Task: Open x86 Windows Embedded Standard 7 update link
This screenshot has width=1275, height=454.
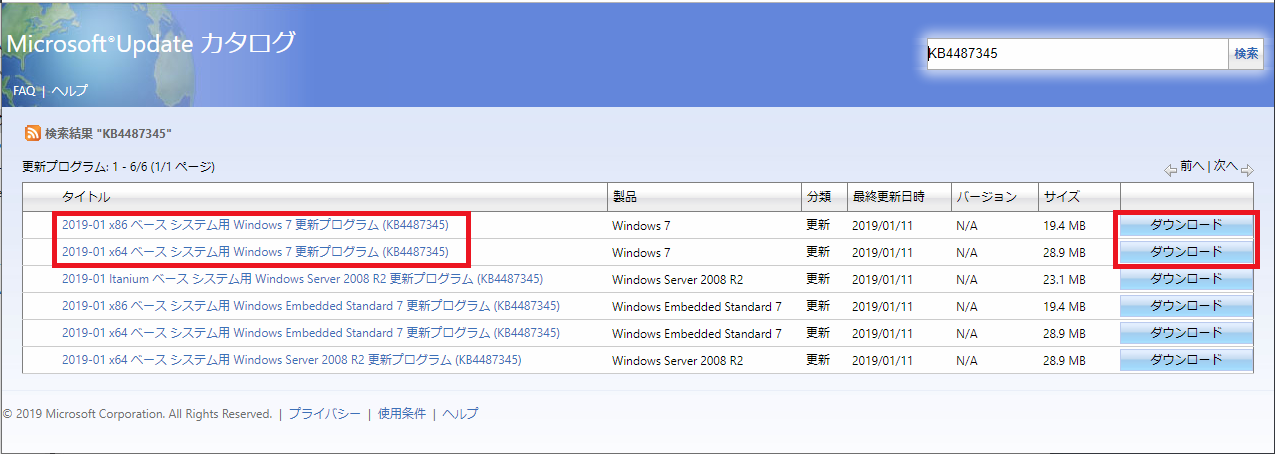Action: pos(310,306)
